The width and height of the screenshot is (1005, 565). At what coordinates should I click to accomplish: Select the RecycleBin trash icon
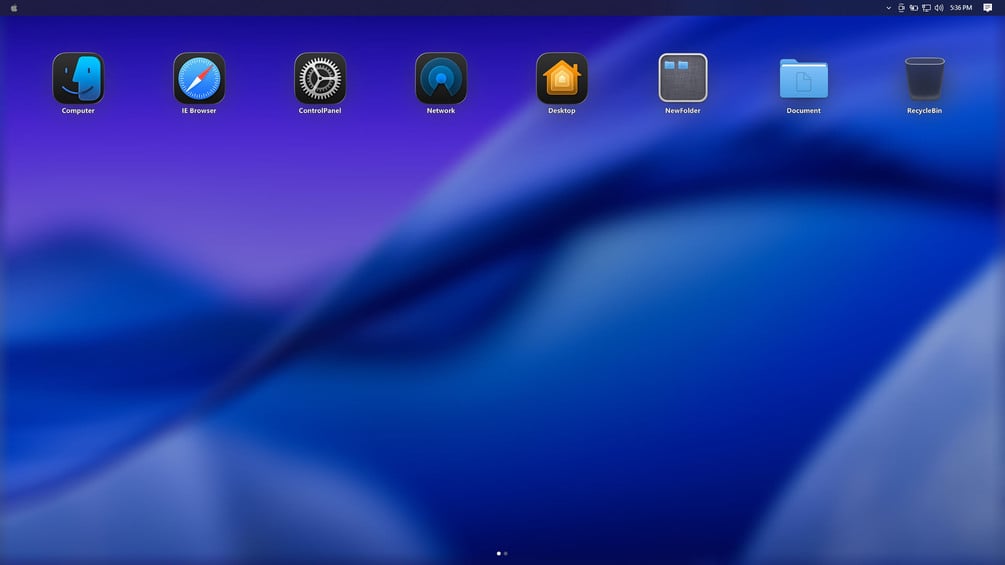[x=925, y=78]
